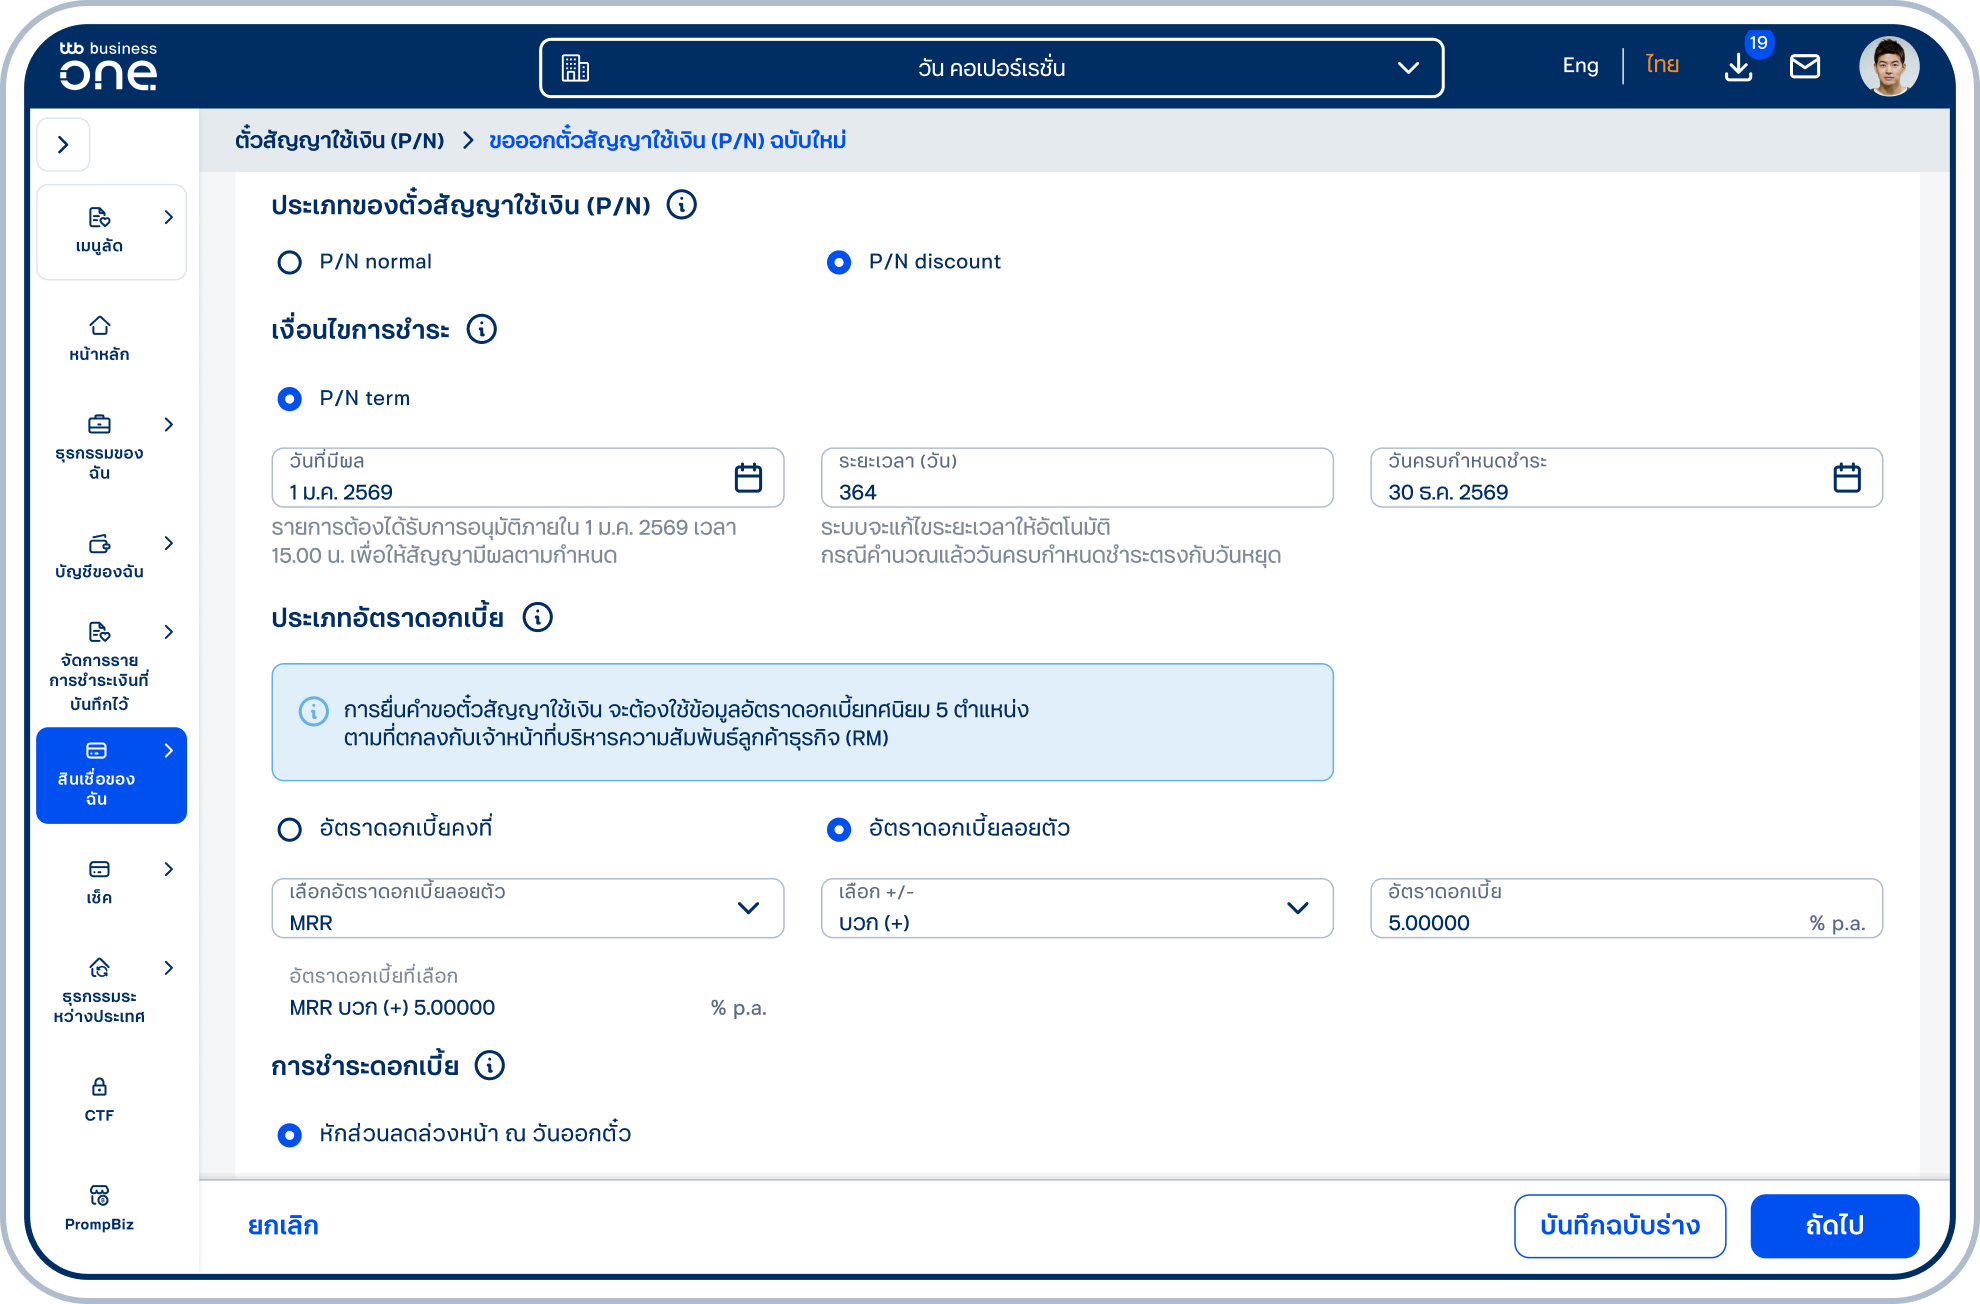Open the MRR floating rate dropdown
Screen dimensions: 1980x1304
[527, 908]
